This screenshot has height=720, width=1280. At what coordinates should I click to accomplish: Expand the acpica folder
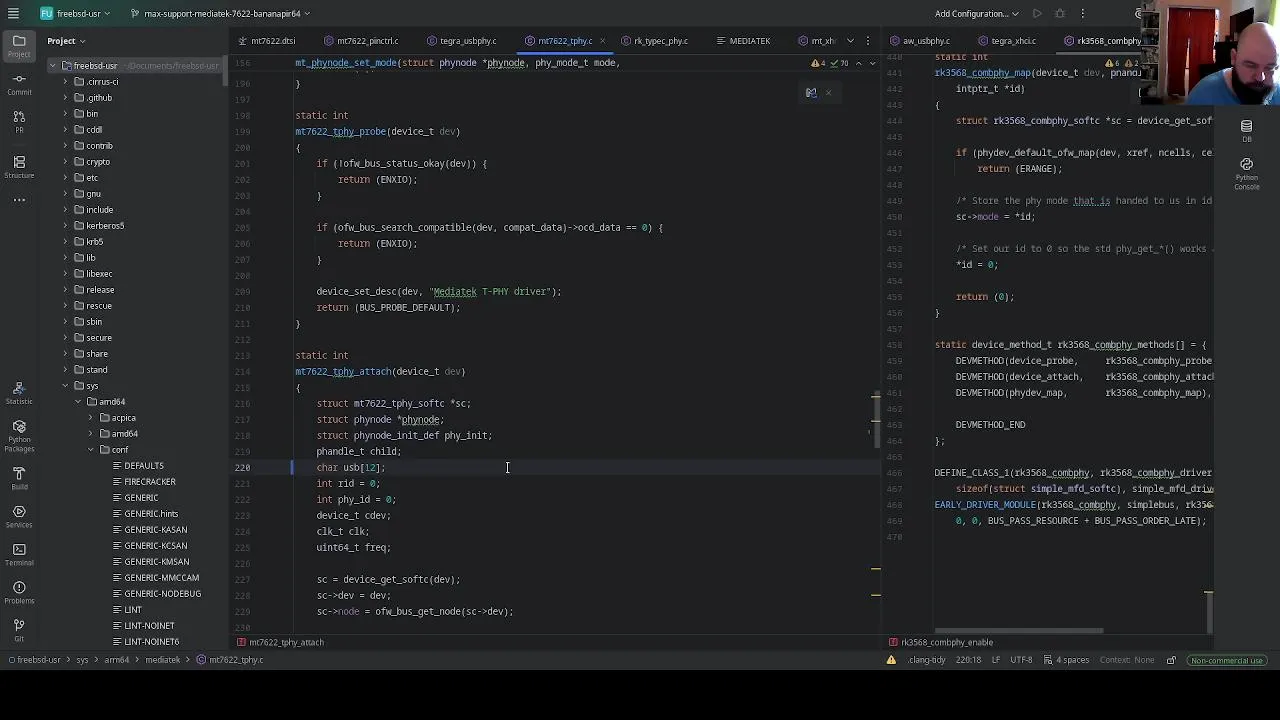pyautogui.click(x=91, y=418)
